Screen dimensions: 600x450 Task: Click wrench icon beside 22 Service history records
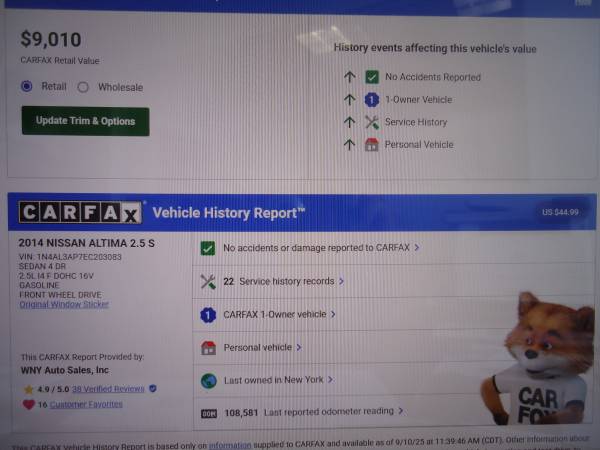pyautogui.click(x=208, y=282)
